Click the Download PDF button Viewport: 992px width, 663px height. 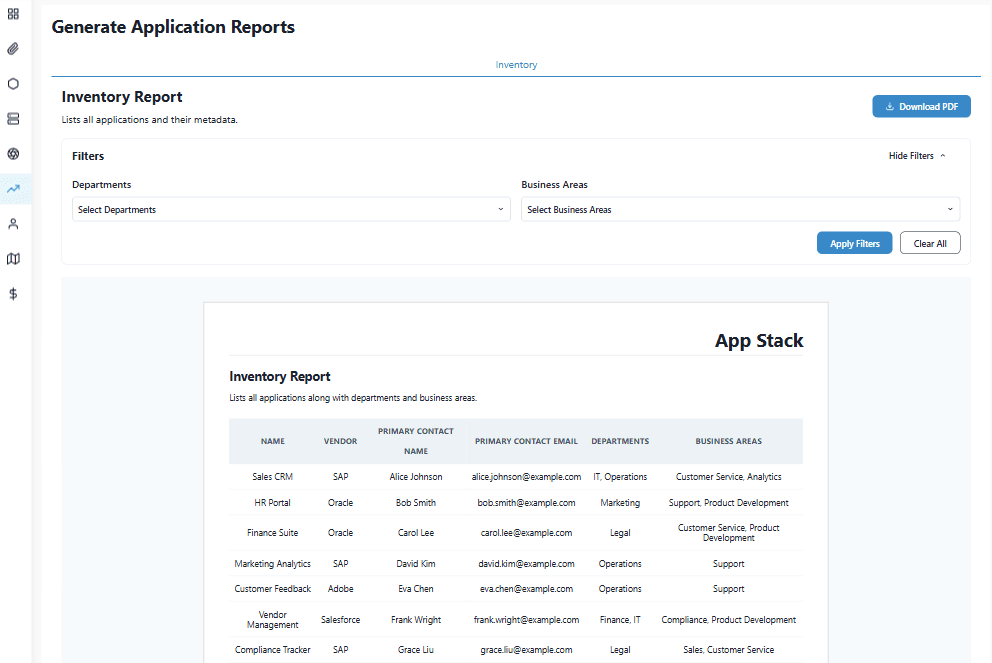tap(921, 106)
